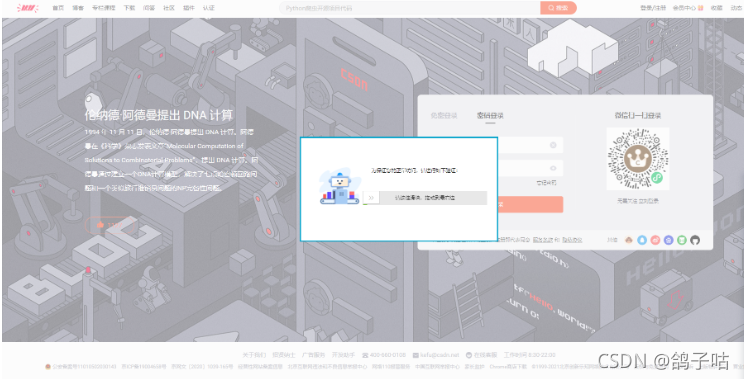Grab the captcha slider handle with arrows

(x=371, y=198)
